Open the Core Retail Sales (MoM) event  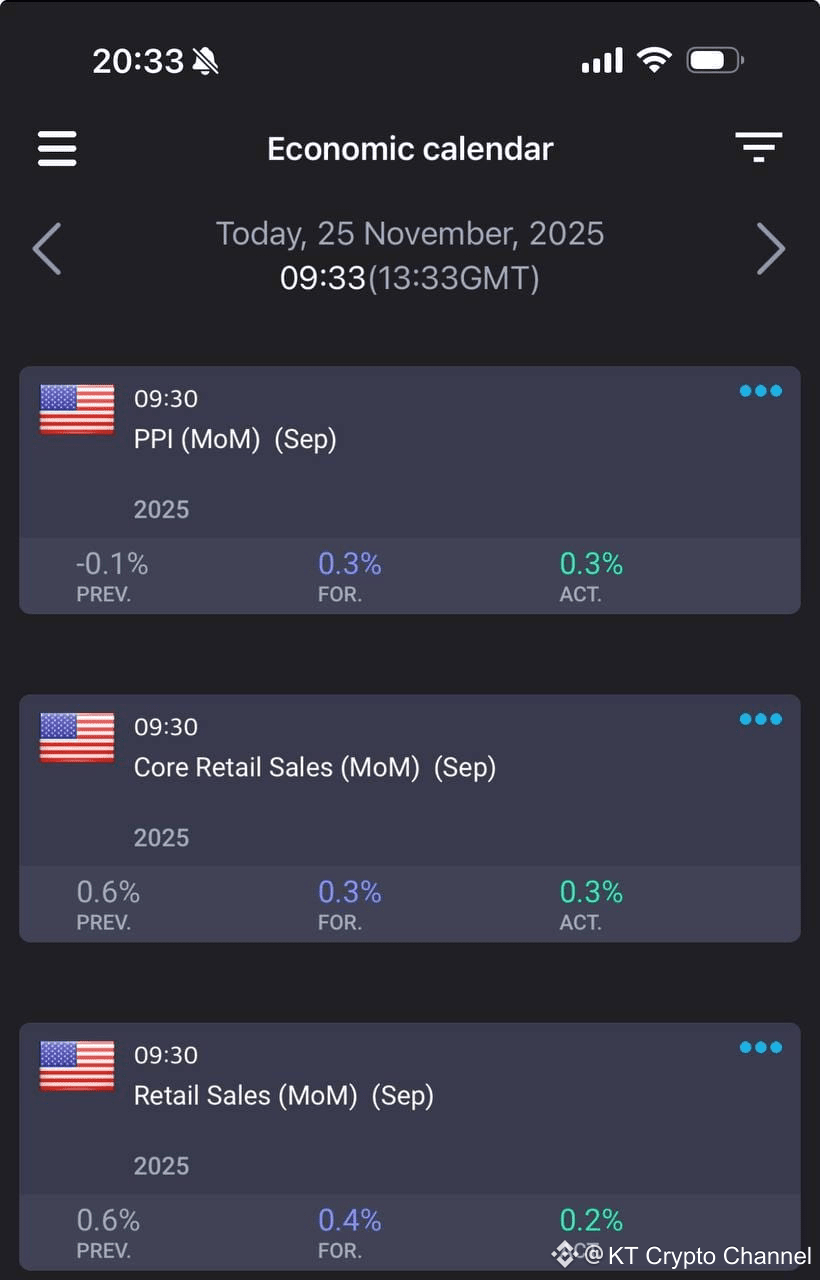[x=315, y=767]
